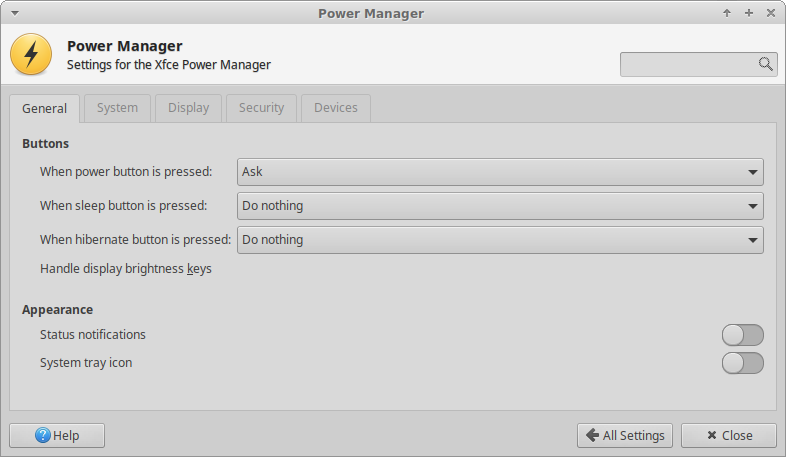The width and height of the screenshot is (786, 457).
Task: Open the hibernate button action dropdown
Action: tap(500, 240)
